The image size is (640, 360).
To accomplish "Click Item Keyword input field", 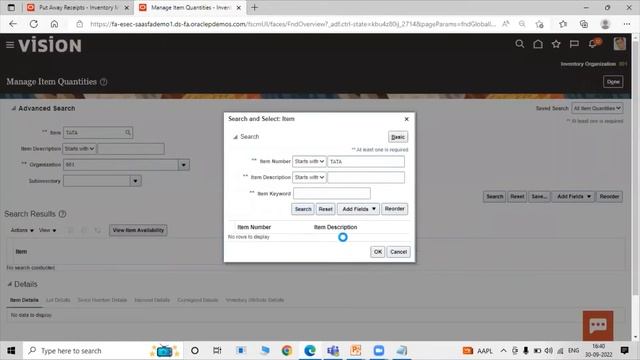I will coord(332,193).
